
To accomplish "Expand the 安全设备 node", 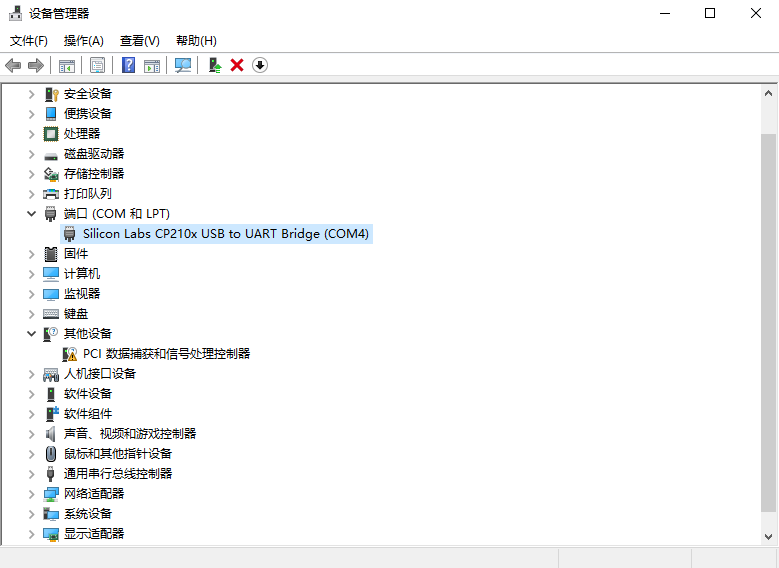I will pyautogui.click(x=31, y=94).
